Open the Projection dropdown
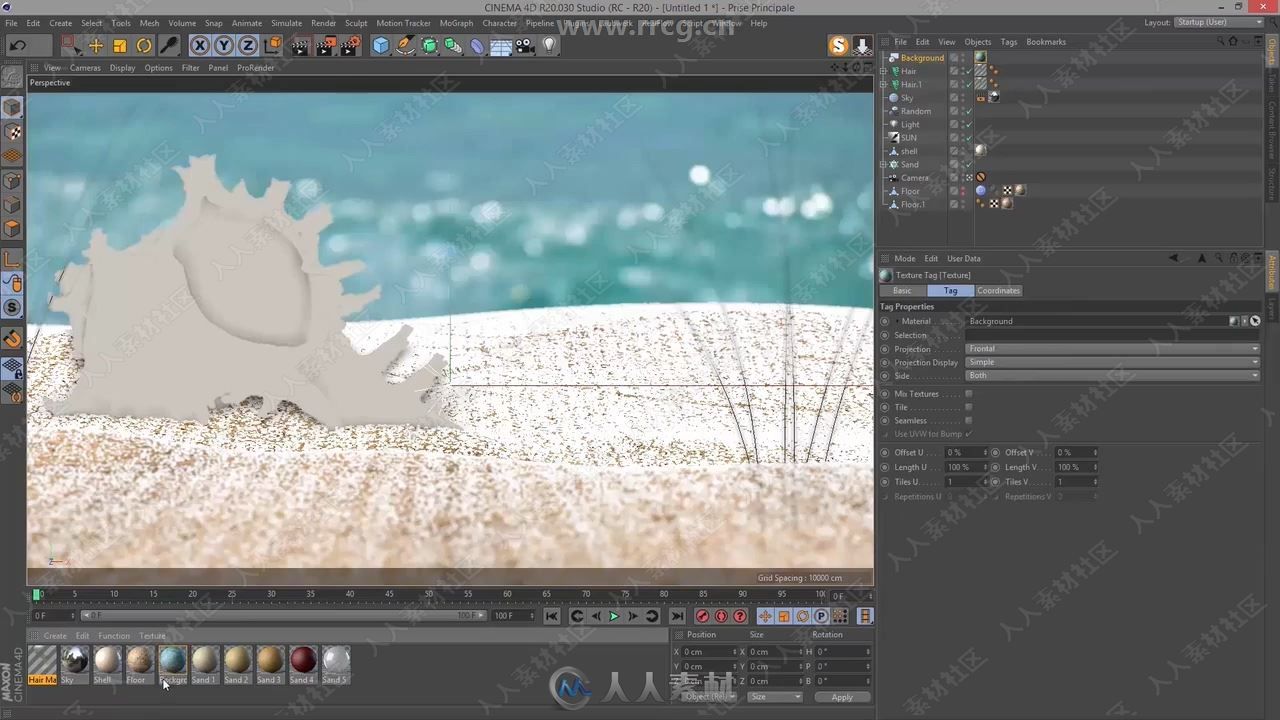Image resolution: width=1280 pixels, height=720 pixels. point(1113,348)
